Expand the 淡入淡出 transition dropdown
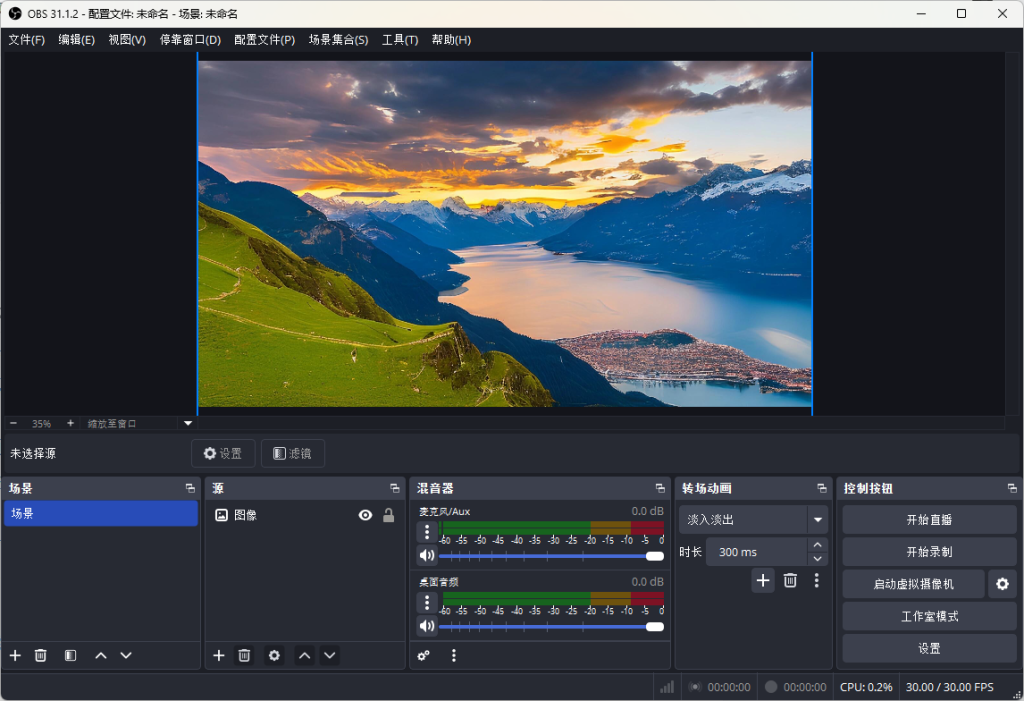Screen dimensions: 1024x701 click(x=818, y=520)
